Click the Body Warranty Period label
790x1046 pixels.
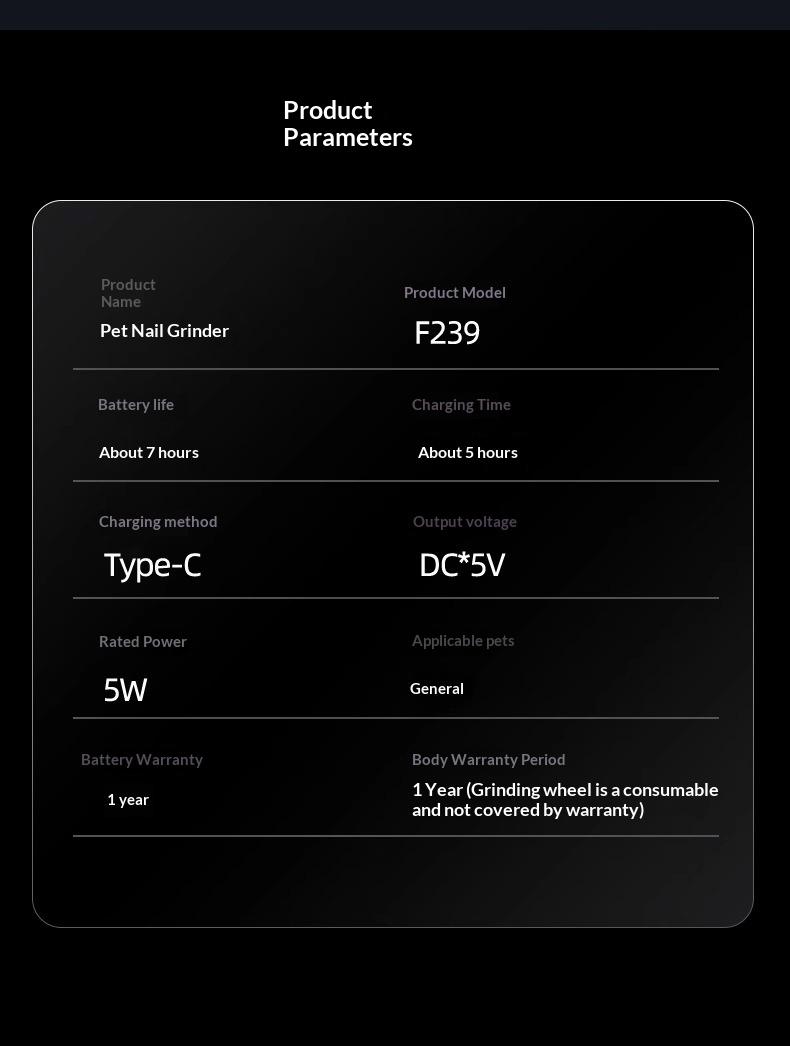(488, 759)
